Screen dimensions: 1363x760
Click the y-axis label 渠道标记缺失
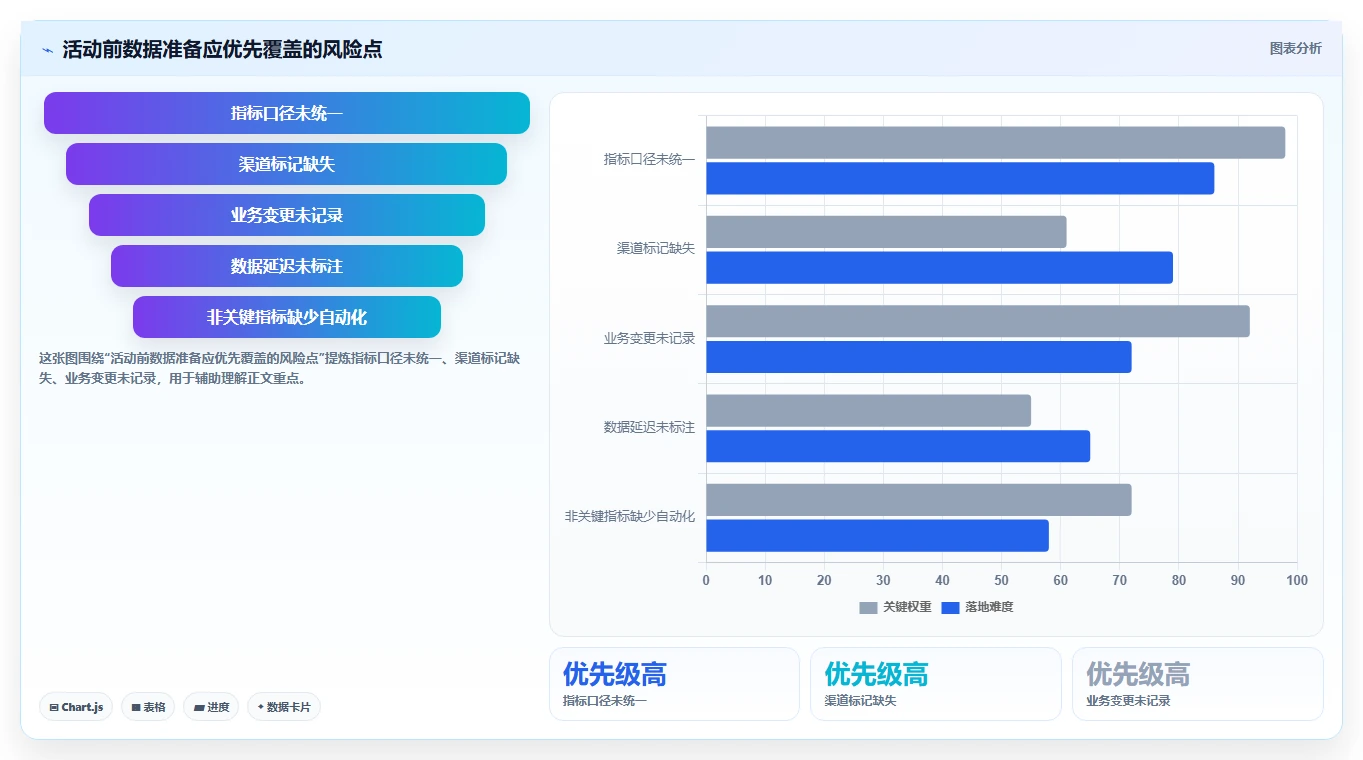tap(656, 249)
